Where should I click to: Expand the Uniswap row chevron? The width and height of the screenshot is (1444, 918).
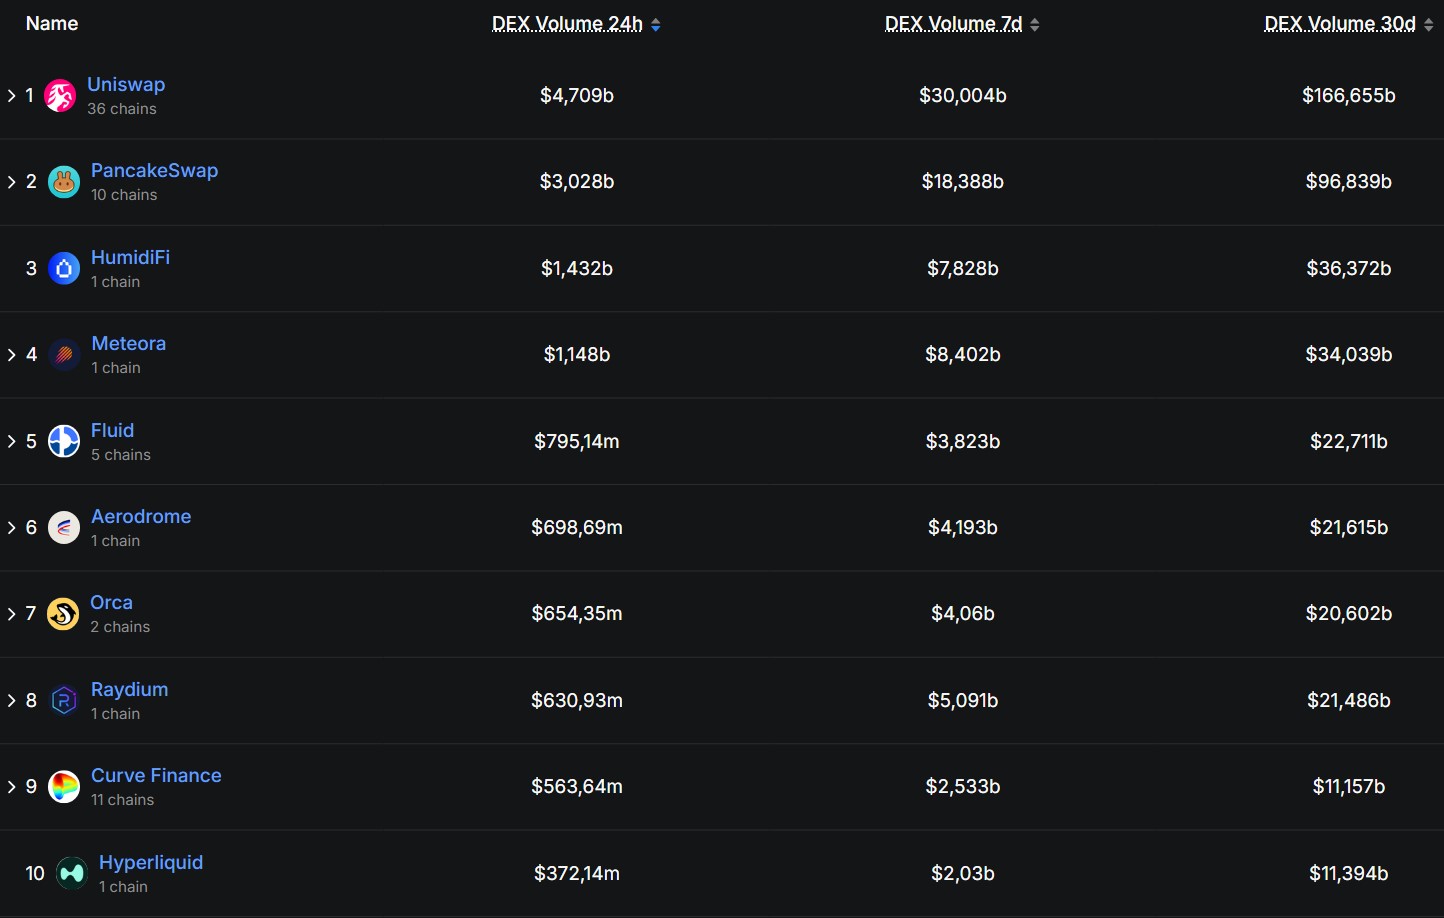tap(10, 95)
